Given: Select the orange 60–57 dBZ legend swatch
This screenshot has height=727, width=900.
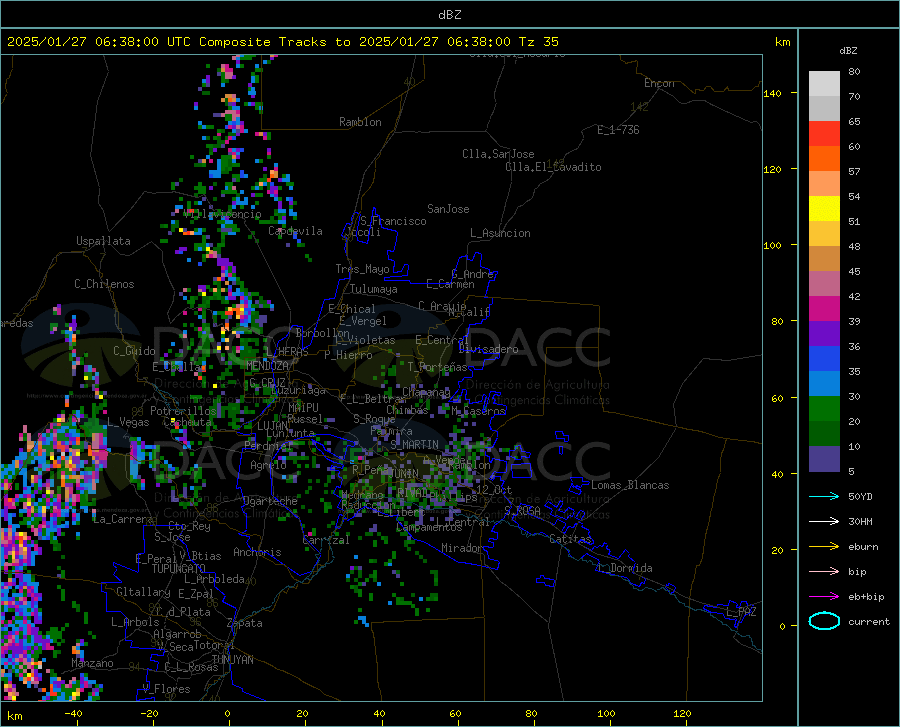Looking at the screenshot, I should 824,159.
